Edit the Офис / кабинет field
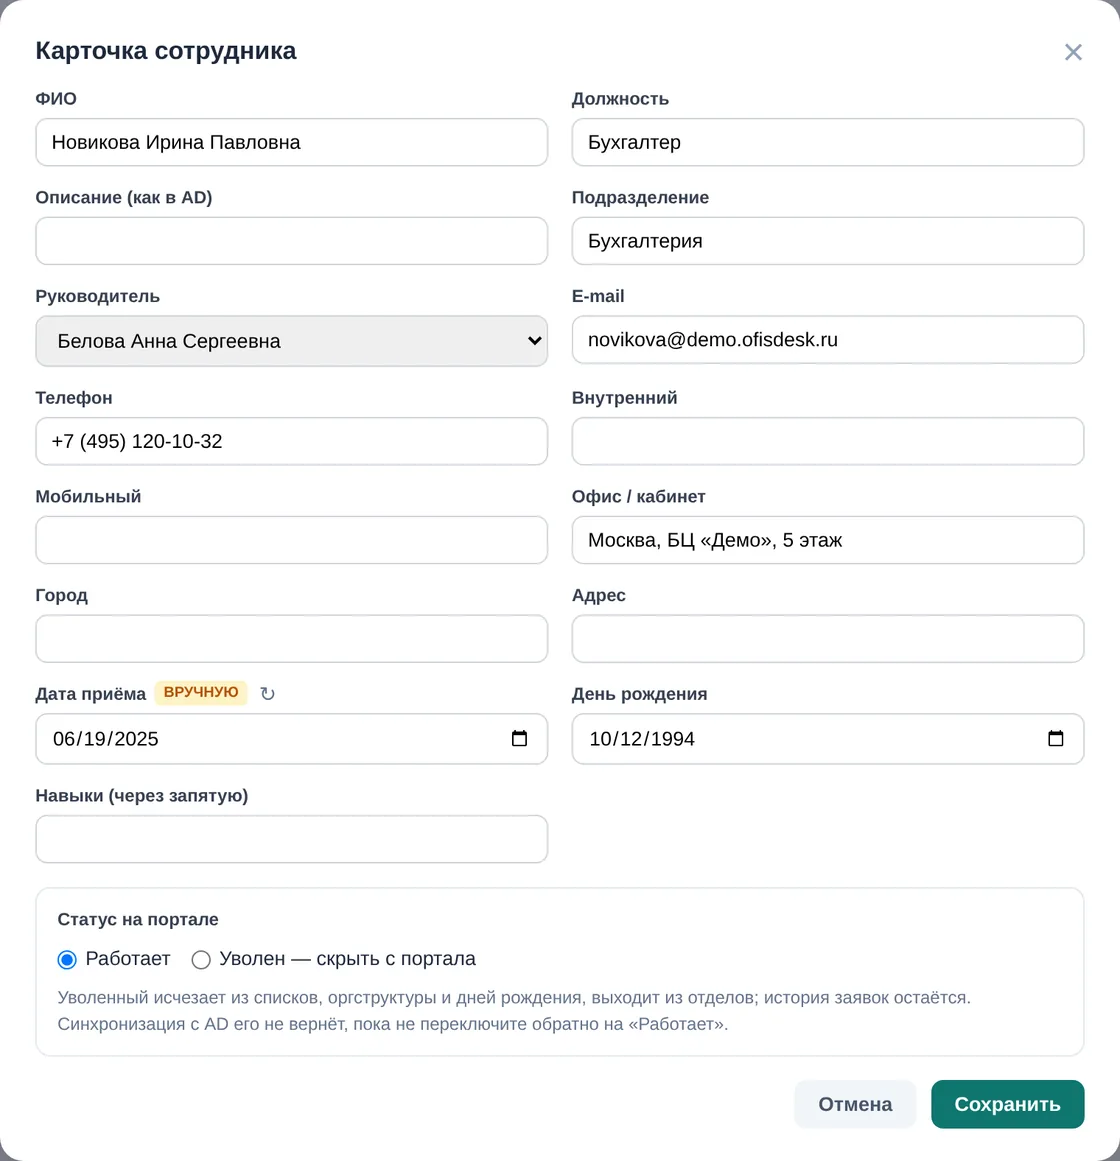 pyautogui.click(x=828, y=540)
